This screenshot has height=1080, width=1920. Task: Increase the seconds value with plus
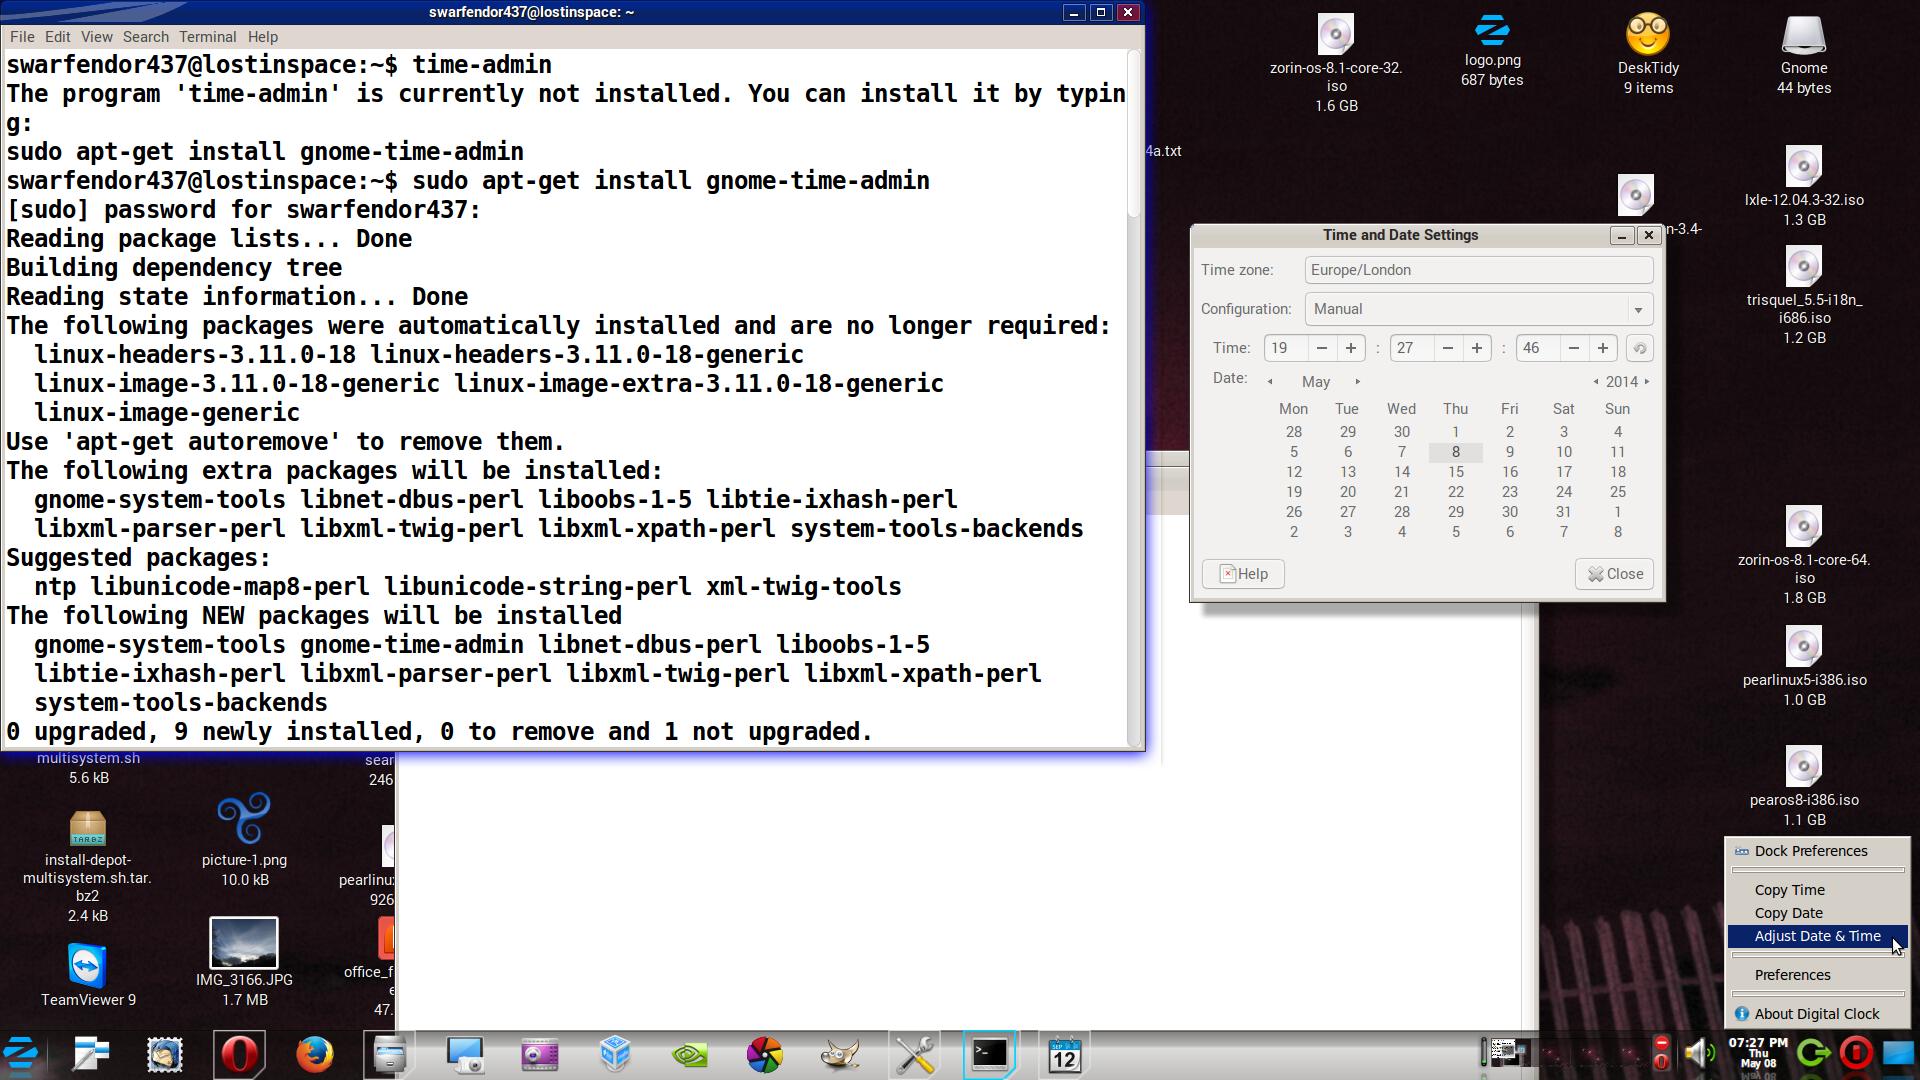click(1602, 348)
